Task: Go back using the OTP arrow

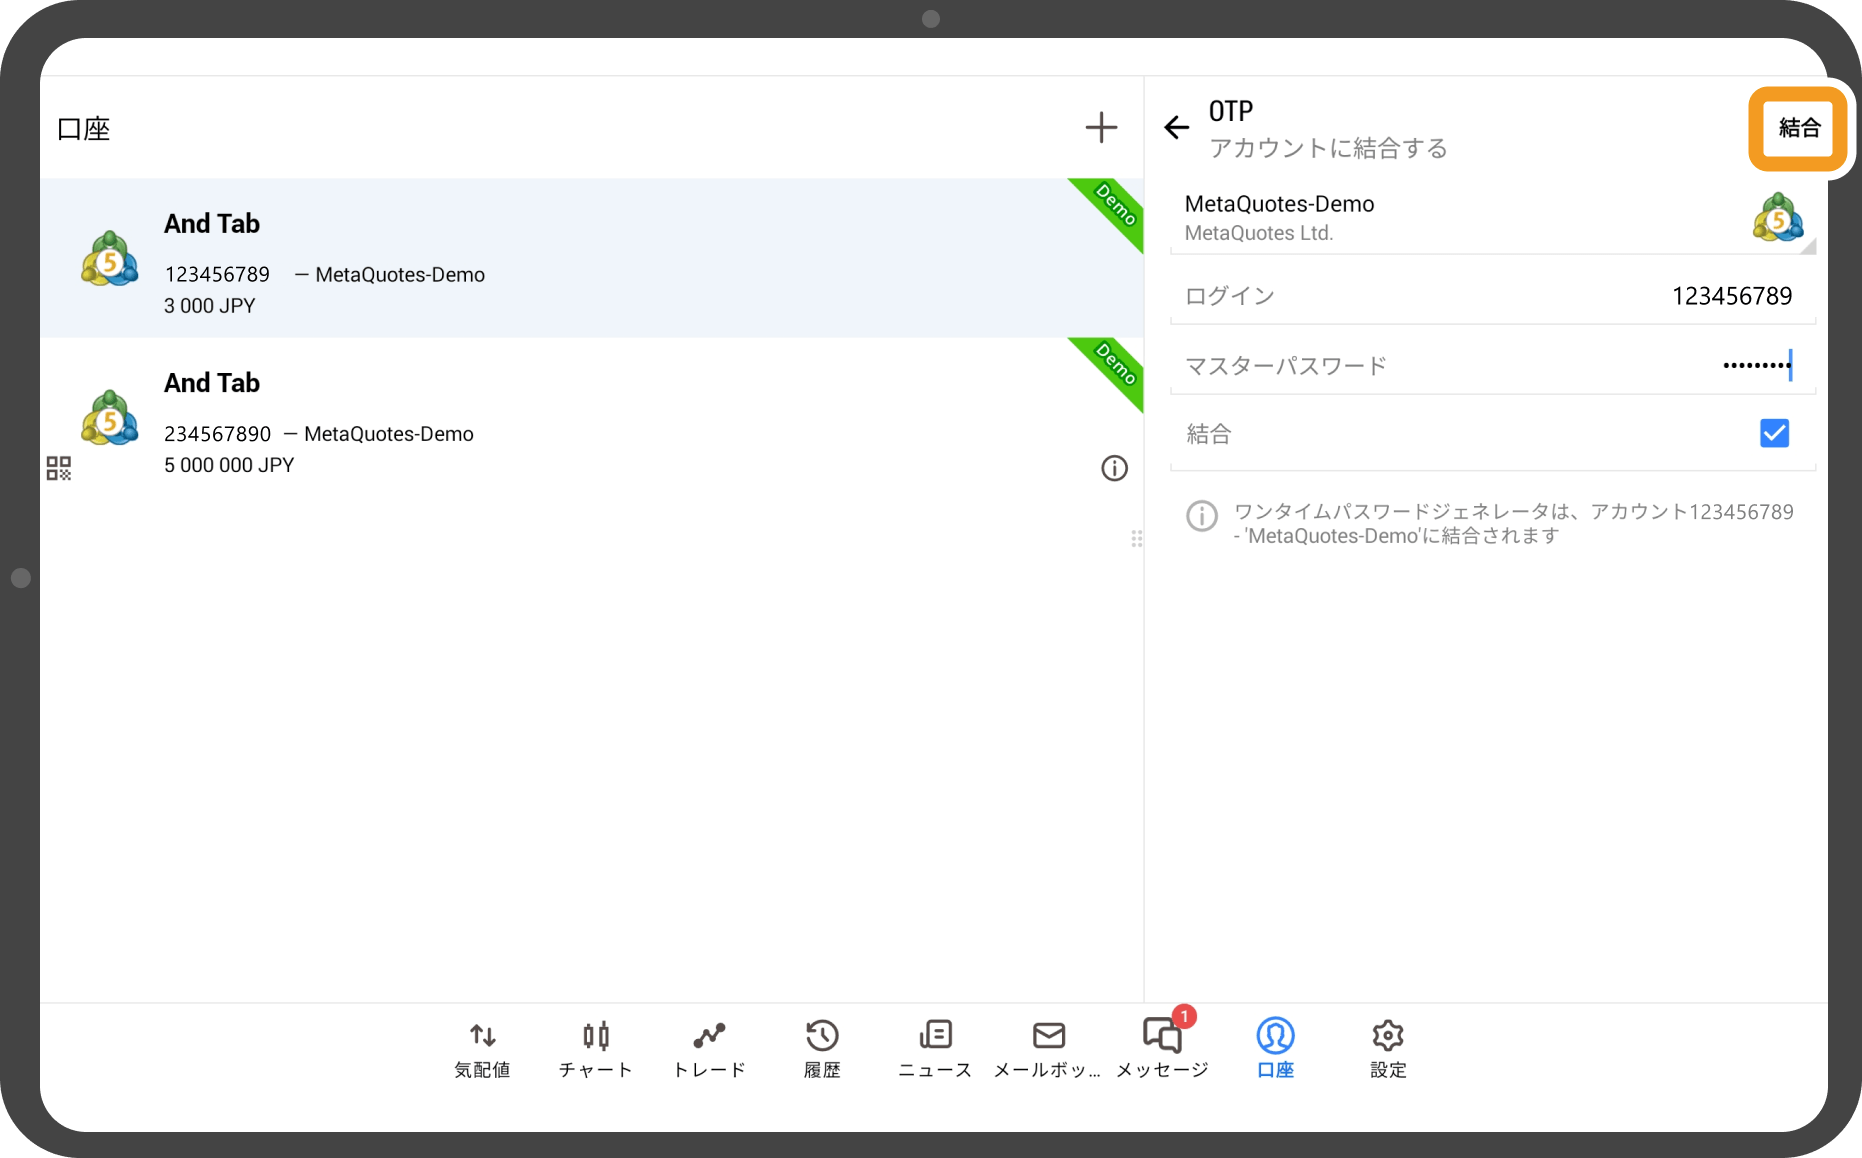Action: point(1176,128)
